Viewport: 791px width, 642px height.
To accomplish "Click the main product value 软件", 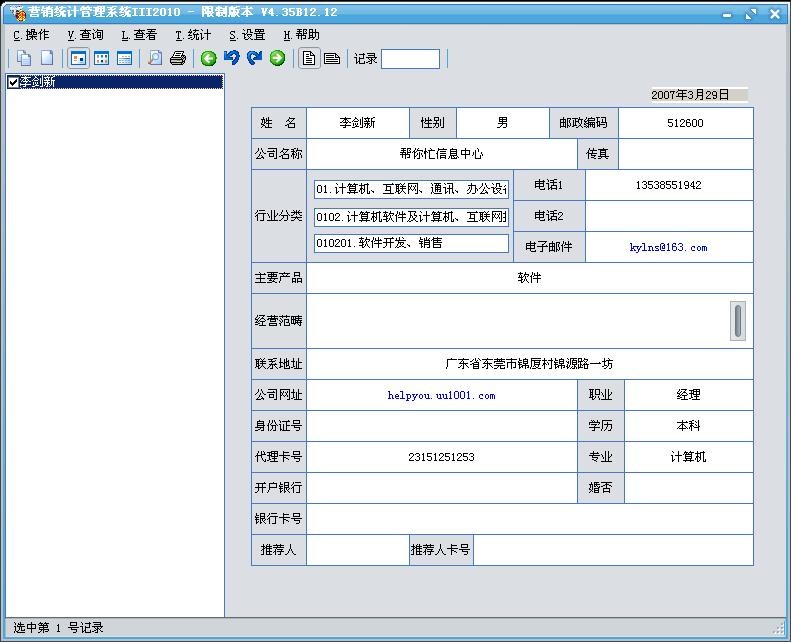I will [x=530, y=278].
